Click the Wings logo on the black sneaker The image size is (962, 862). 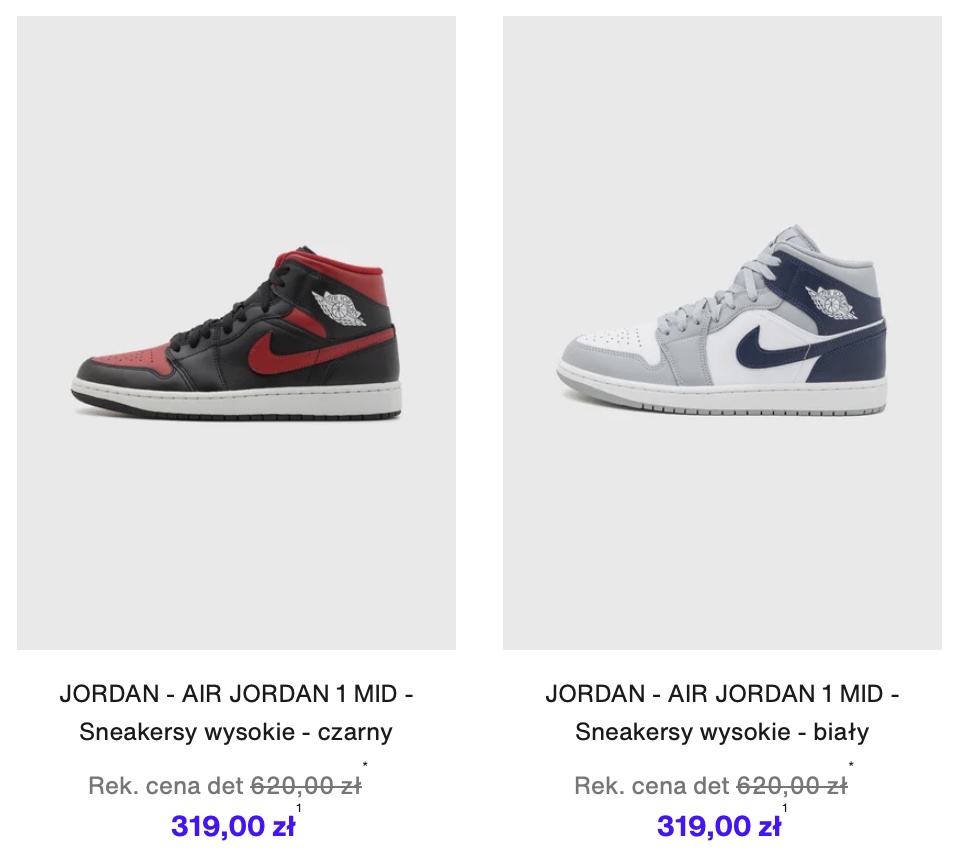pyautogui.click(x=338, y=309)
